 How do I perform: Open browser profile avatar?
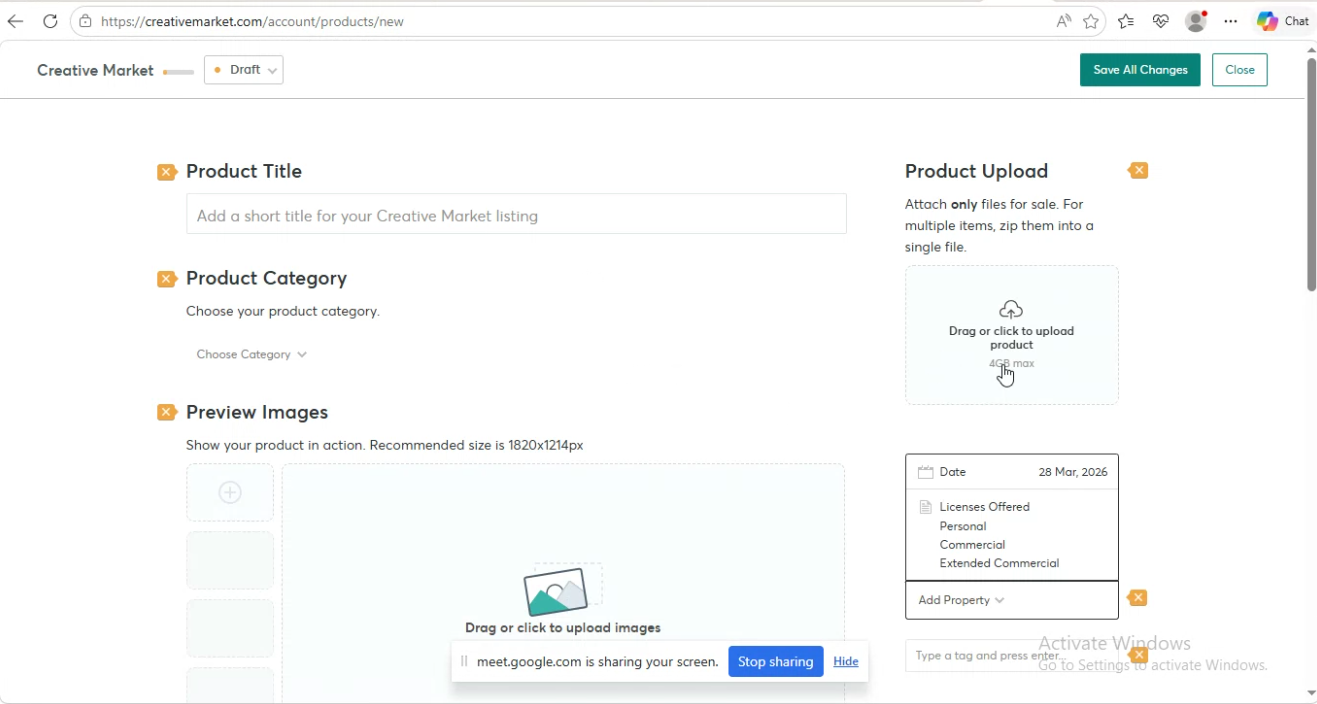tap(1195, 21)
